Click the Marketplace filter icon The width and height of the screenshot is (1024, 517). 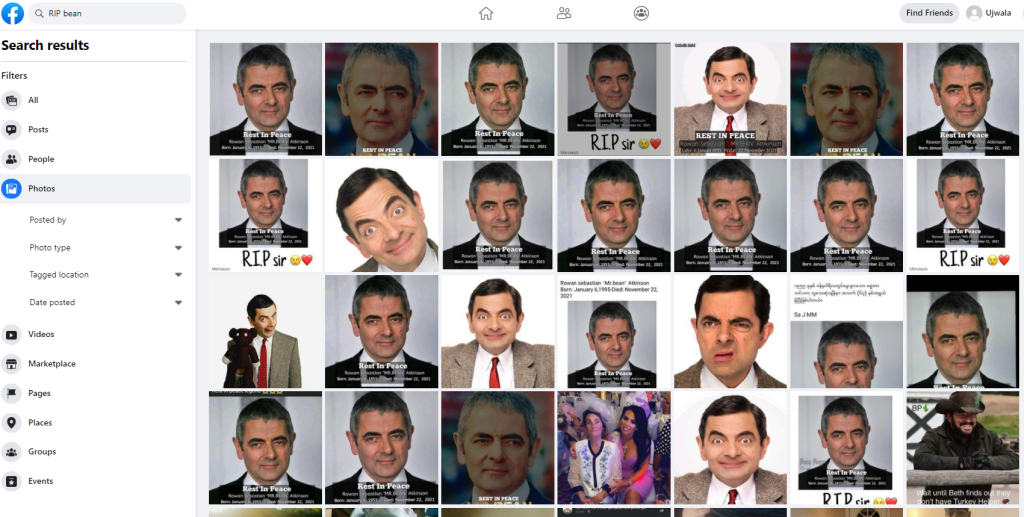point(12,364)
